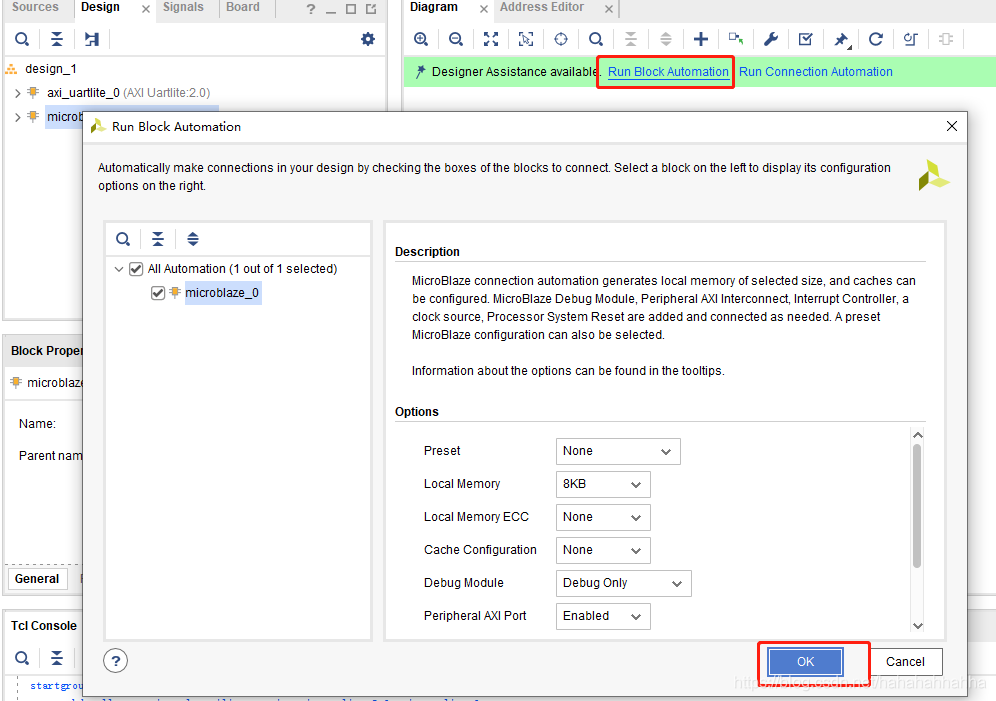Click auto-fit selection crosshair icon in Diagram
996x701 pixels.
[561, 39]
